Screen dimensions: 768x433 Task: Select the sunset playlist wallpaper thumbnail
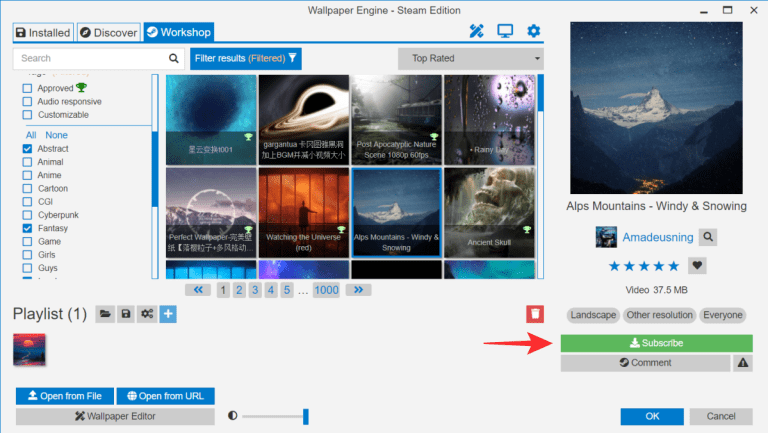click(29, 350)
